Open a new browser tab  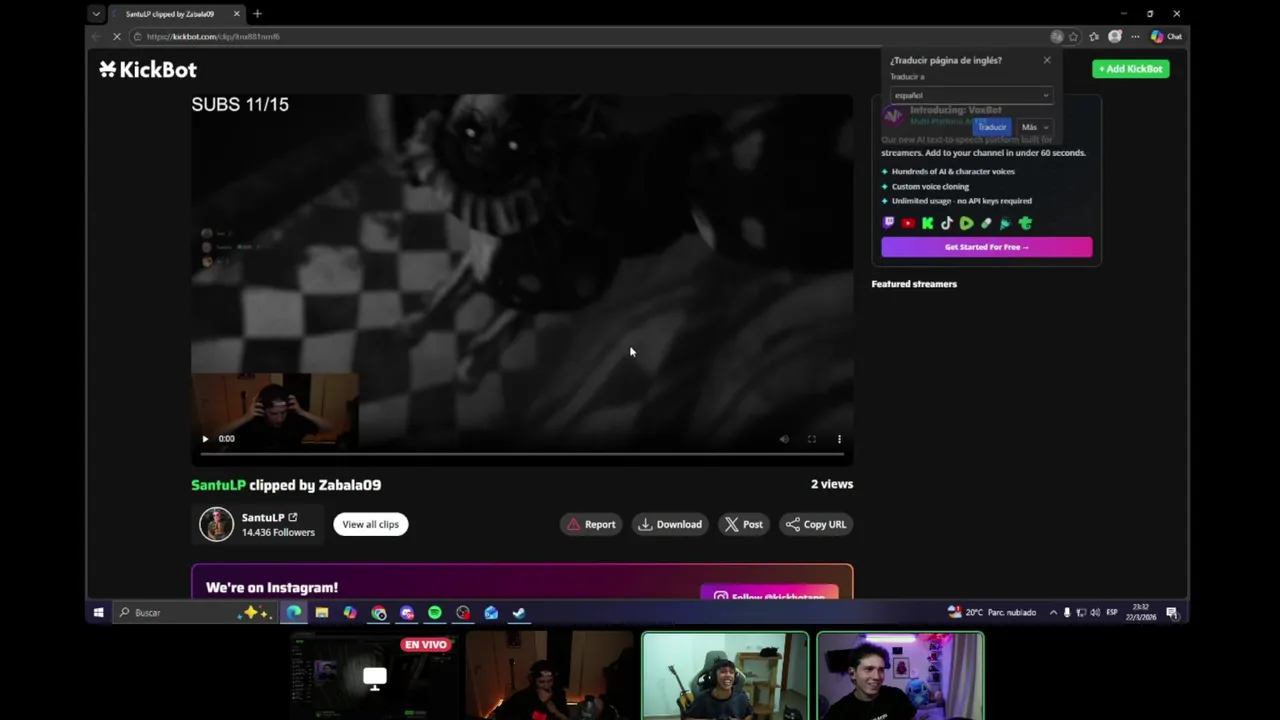coord(257,14)
